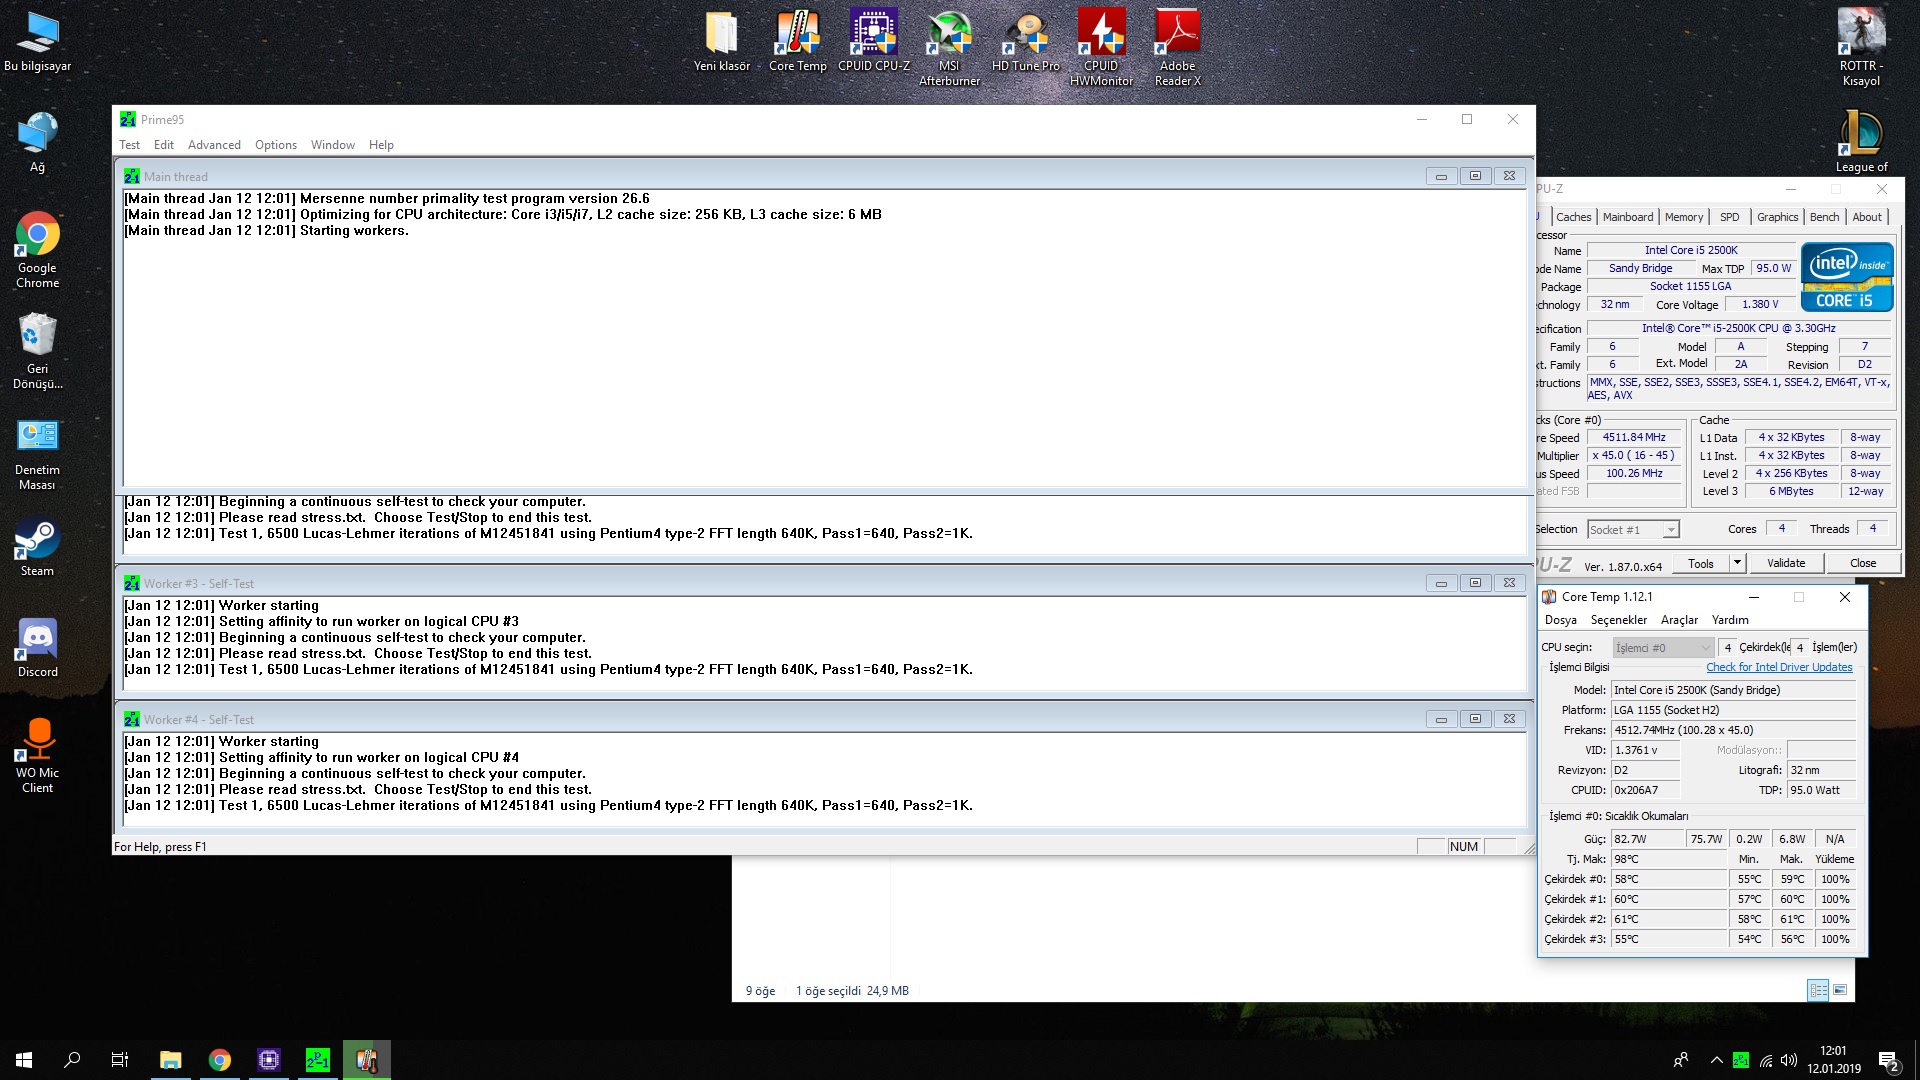Click the Model field in Core Temp
This screenshot has width=1920, height=1080.
(1733, 690)
